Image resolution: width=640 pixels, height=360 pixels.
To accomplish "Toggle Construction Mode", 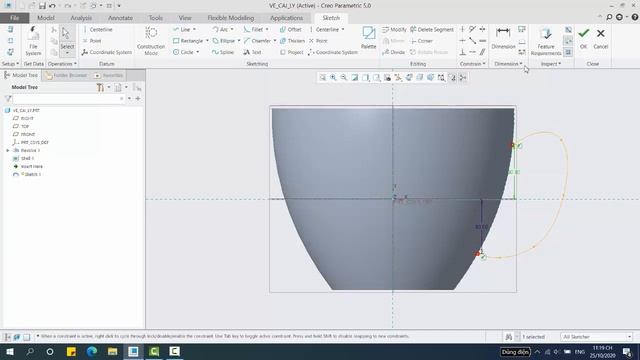I will (151, 40).
